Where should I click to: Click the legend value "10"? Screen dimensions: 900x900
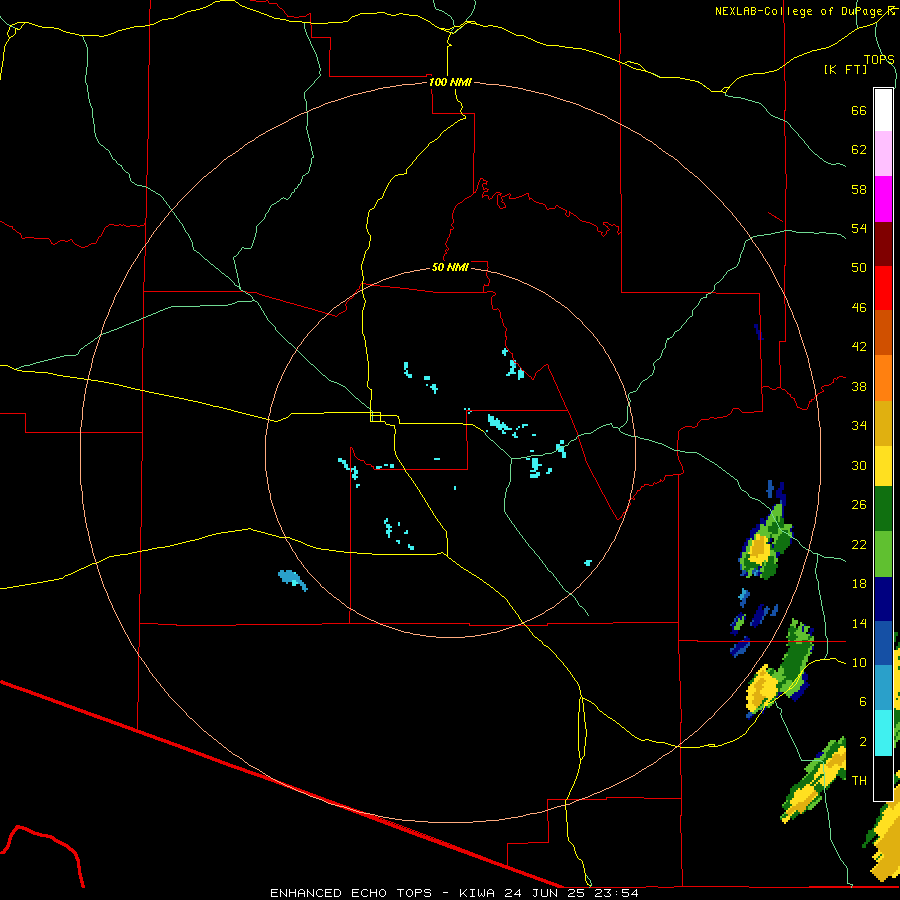click(859, 663)
